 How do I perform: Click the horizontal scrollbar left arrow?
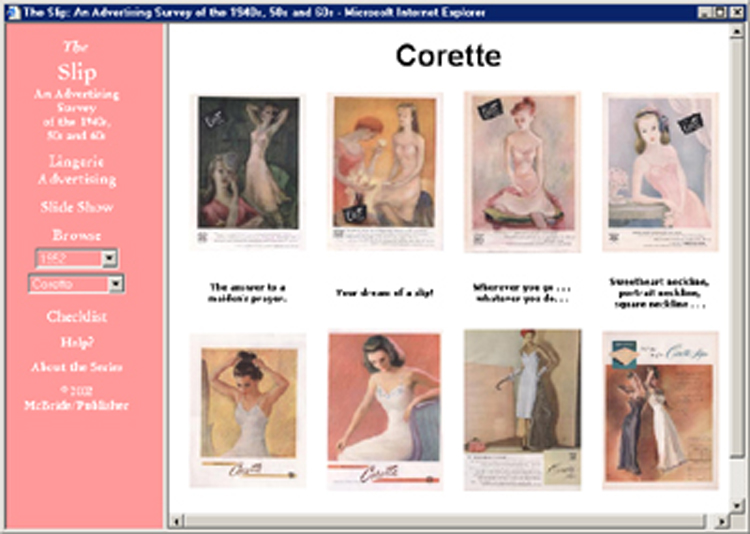[176, 521]
